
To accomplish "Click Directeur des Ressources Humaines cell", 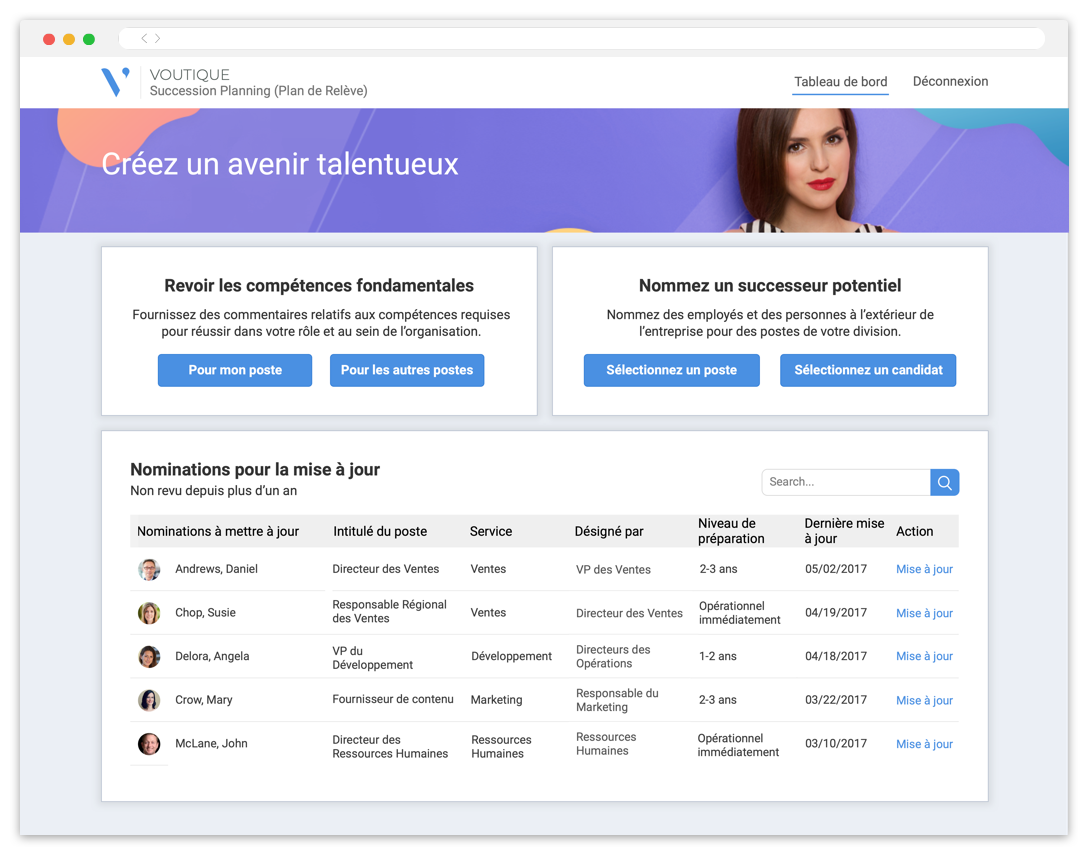I will coord(390,747).
